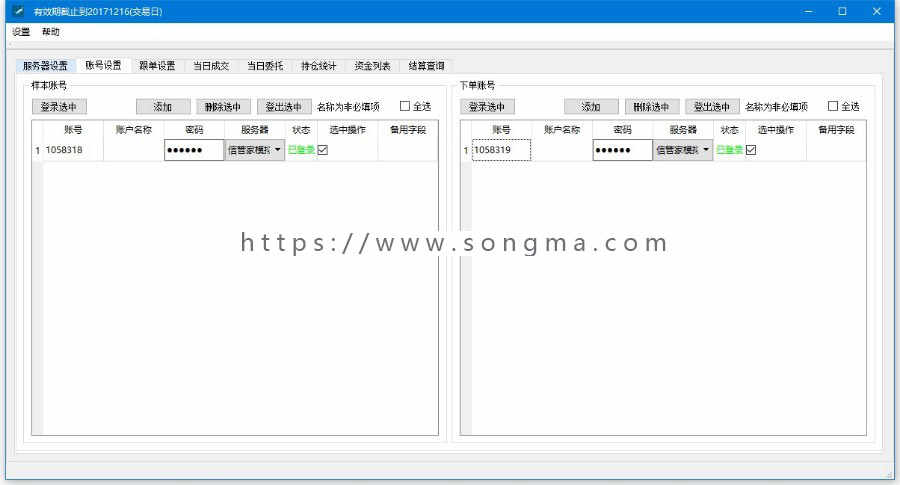This screenshot has width=900, height=485.
Task: Switch to the 资金列表 tab
Action: (x=372, y=66)
